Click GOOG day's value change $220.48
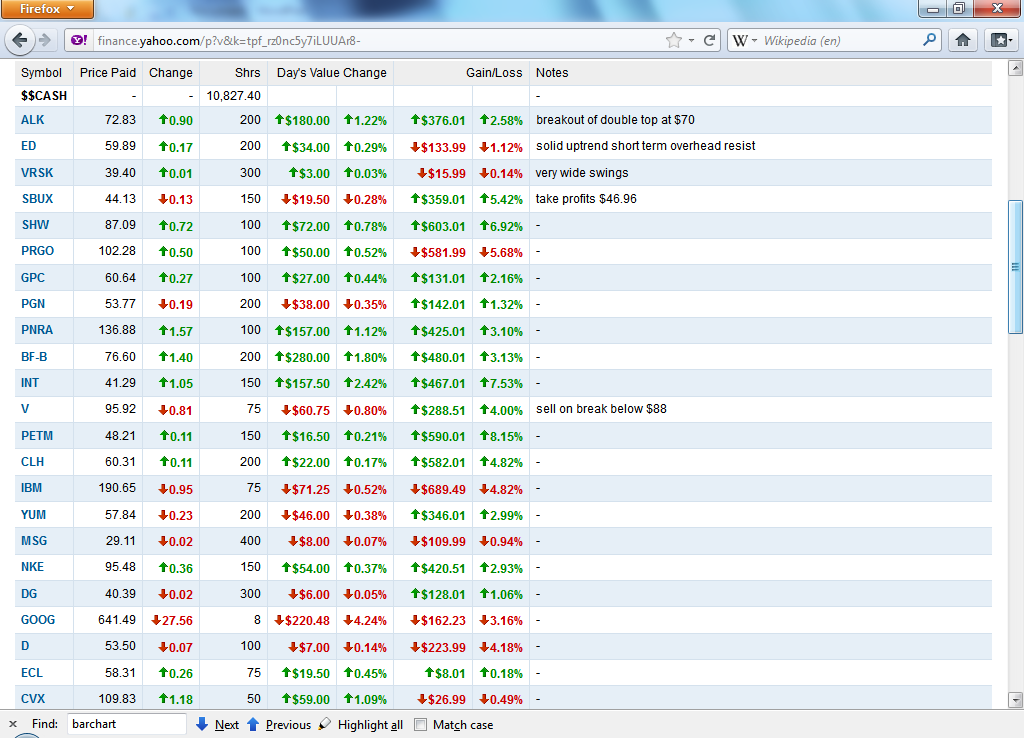The width and height of the screenshot is (1024, 738). pos(302,620)
